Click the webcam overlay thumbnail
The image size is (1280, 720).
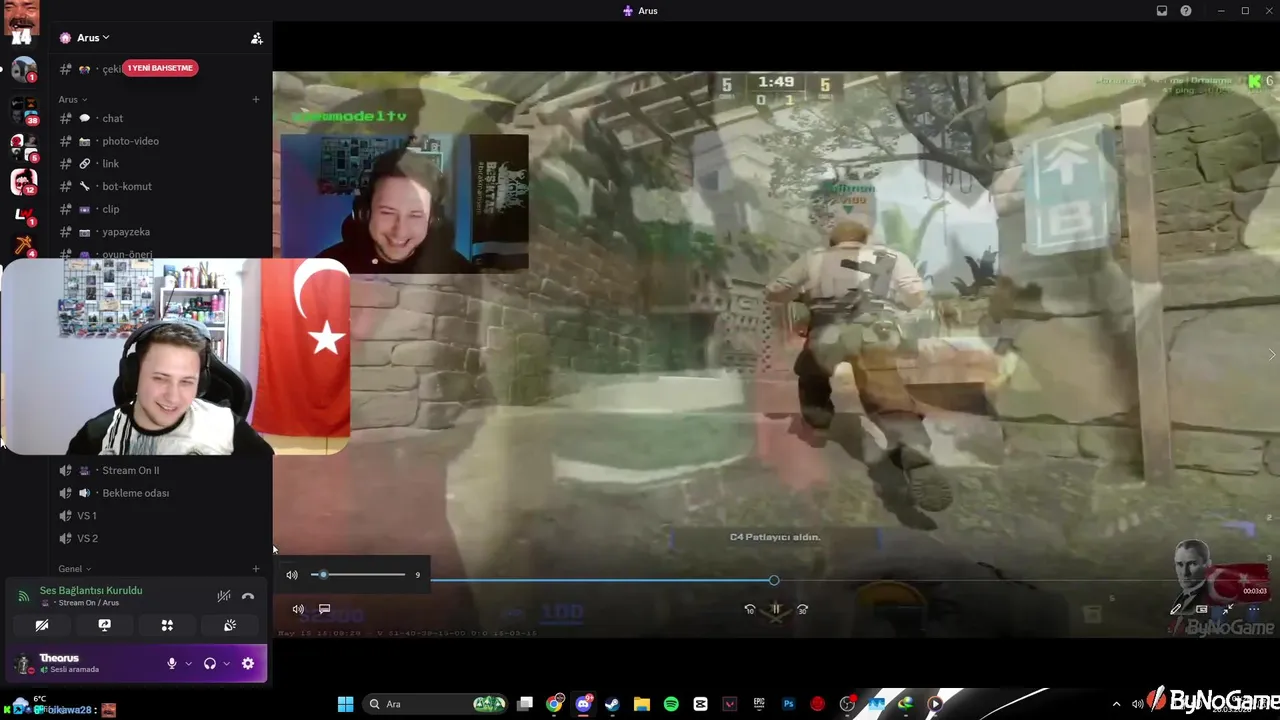(x=176, y=357)
